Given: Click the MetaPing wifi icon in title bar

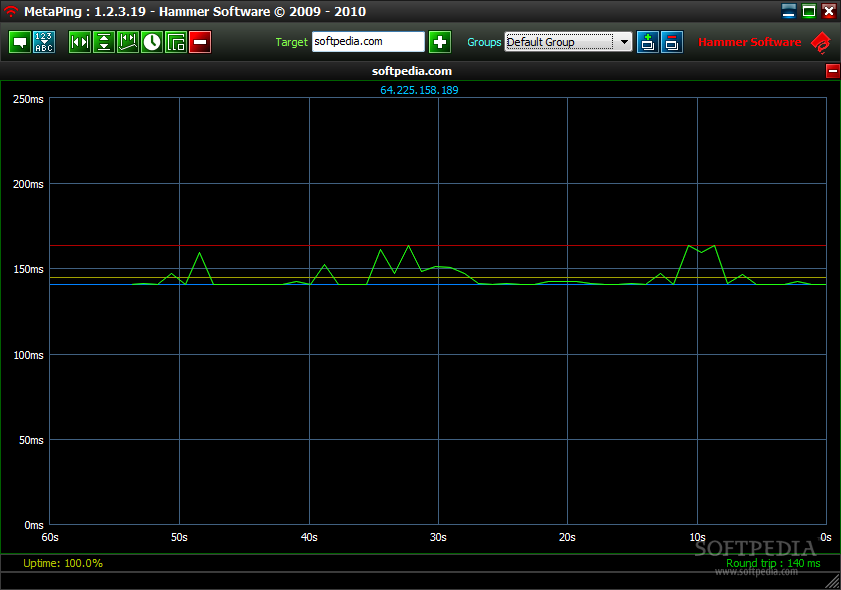Looking at the screenshot, I should 11,11.
